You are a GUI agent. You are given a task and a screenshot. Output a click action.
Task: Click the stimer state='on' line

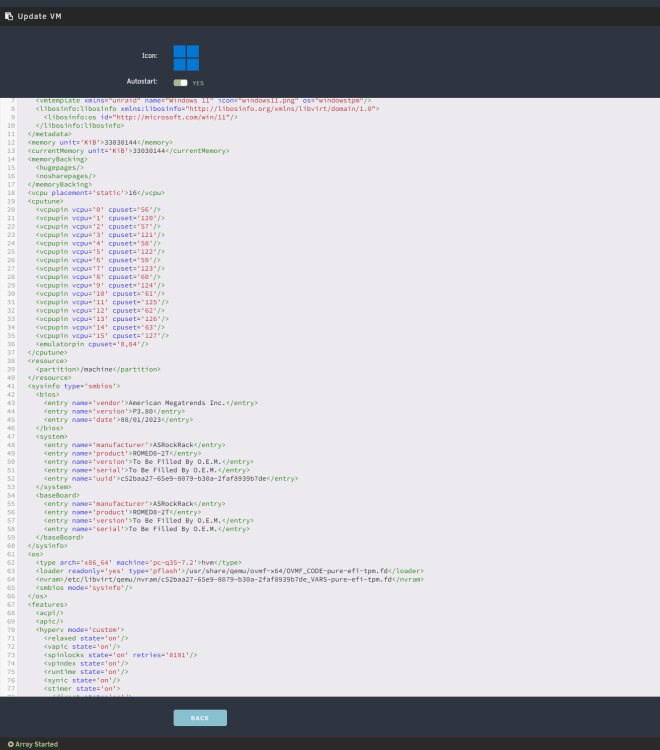[x=82, y=689]
